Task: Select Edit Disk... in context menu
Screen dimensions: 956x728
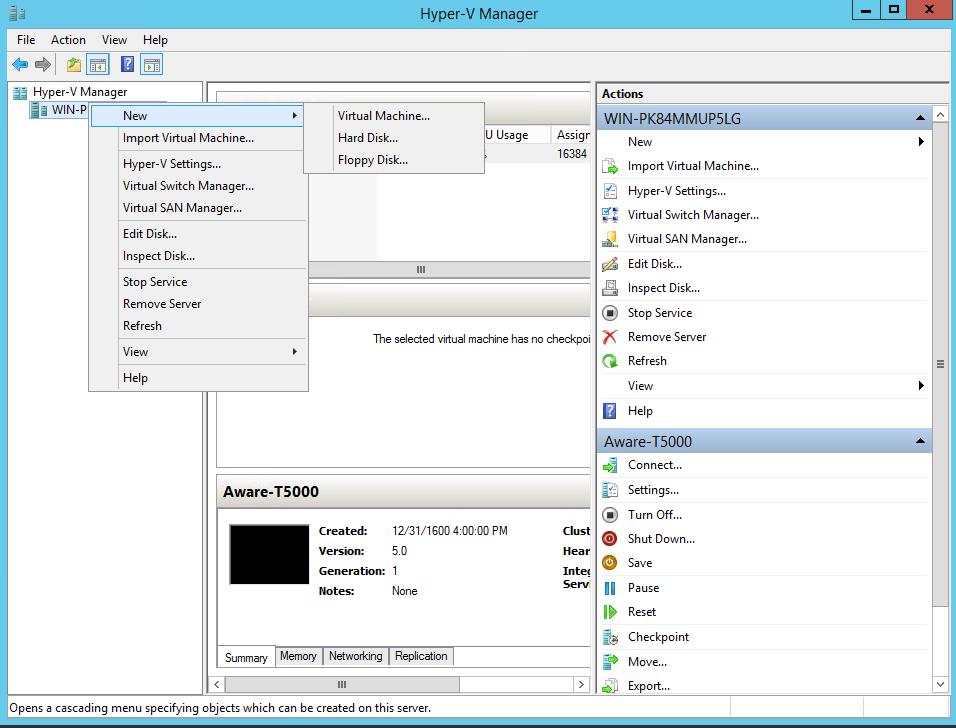Action: pyautogui.click(x=199, y=234)
